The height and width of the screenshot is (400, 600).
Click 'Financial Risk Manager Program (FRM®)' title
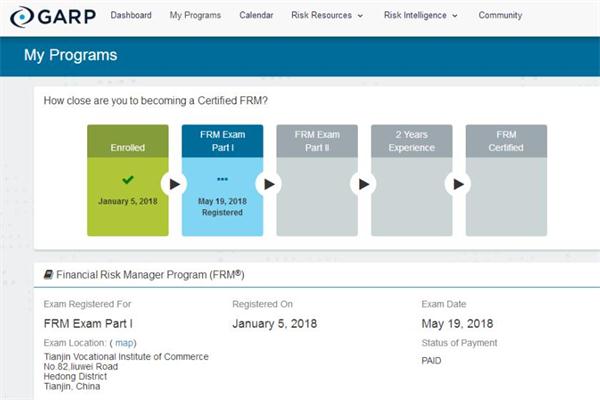coord(150,274)
